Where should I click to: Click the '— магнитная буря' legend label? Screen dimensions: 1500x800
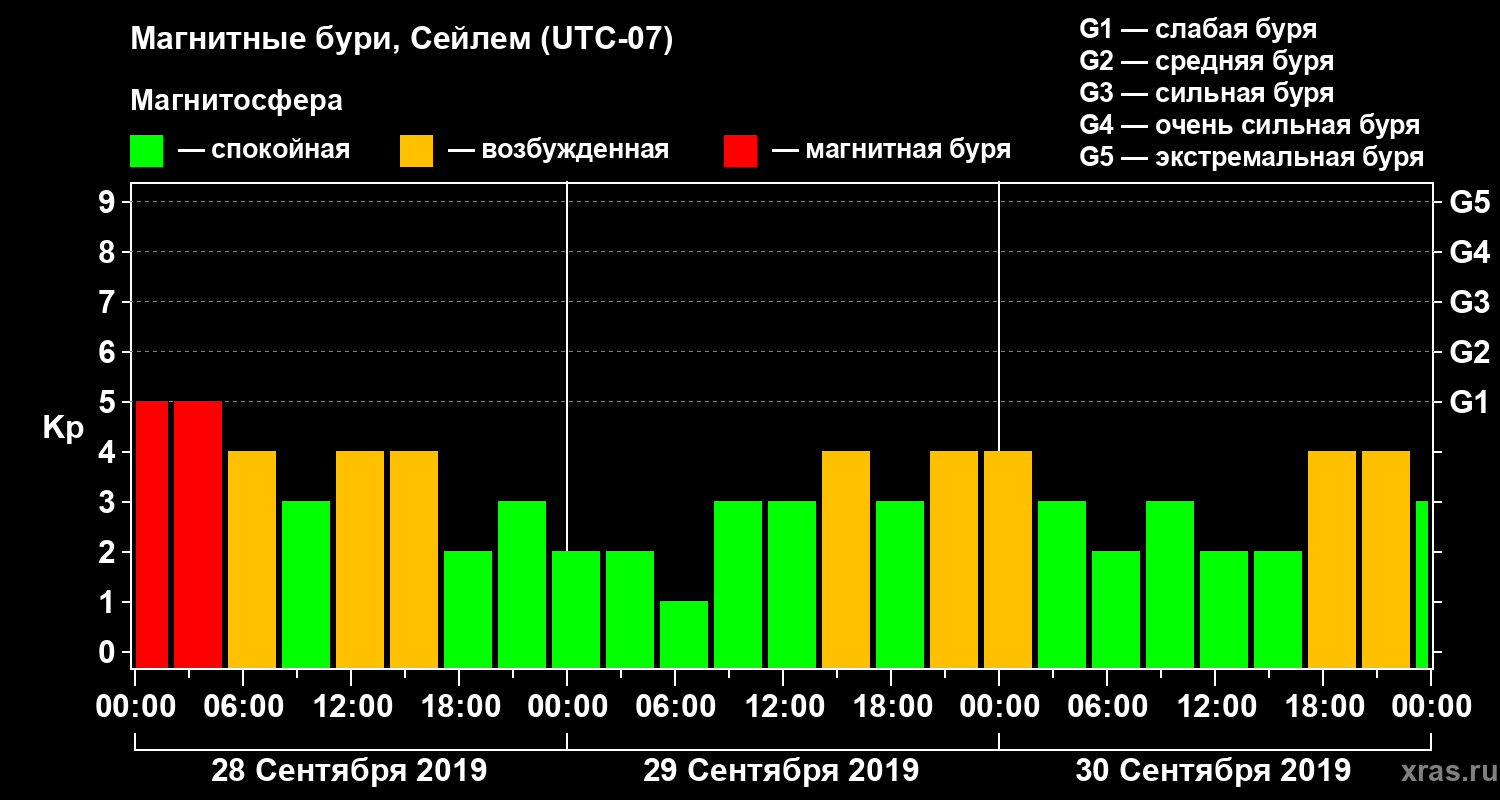(x=891, y=150)
